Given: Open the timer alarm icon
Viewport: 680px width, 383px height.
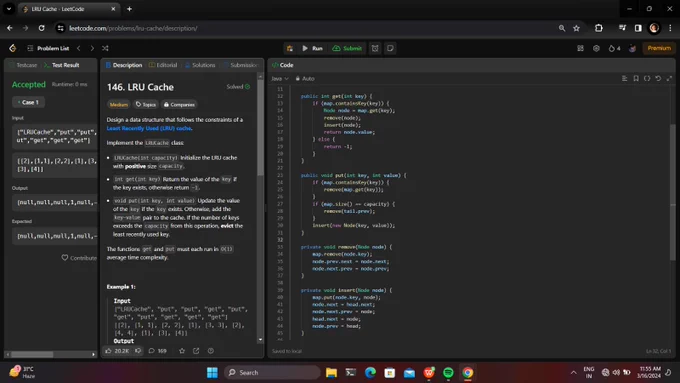Looking at the screenshot, I should [375, 48].
